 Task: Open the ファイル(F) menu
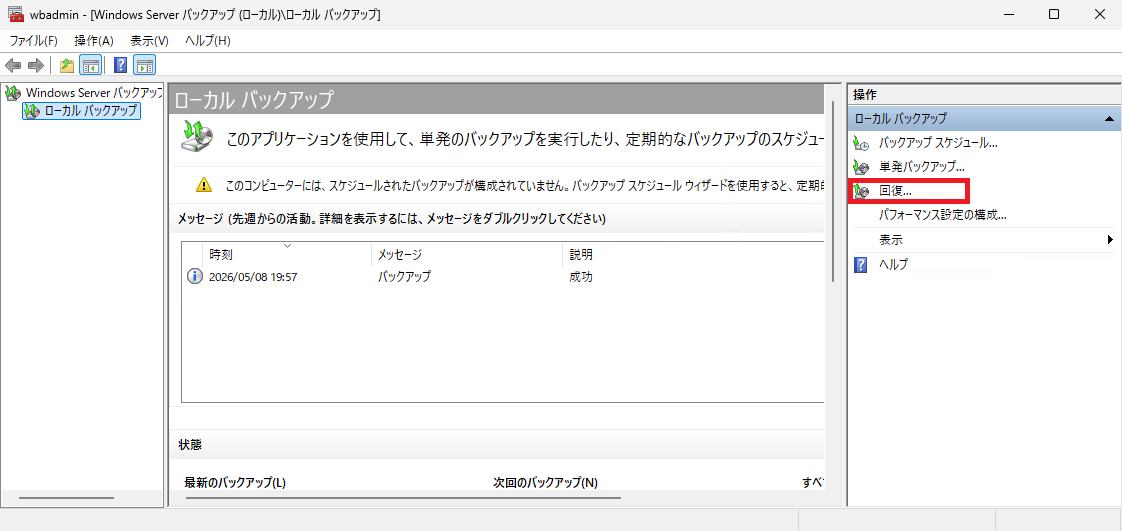(34, 41)
